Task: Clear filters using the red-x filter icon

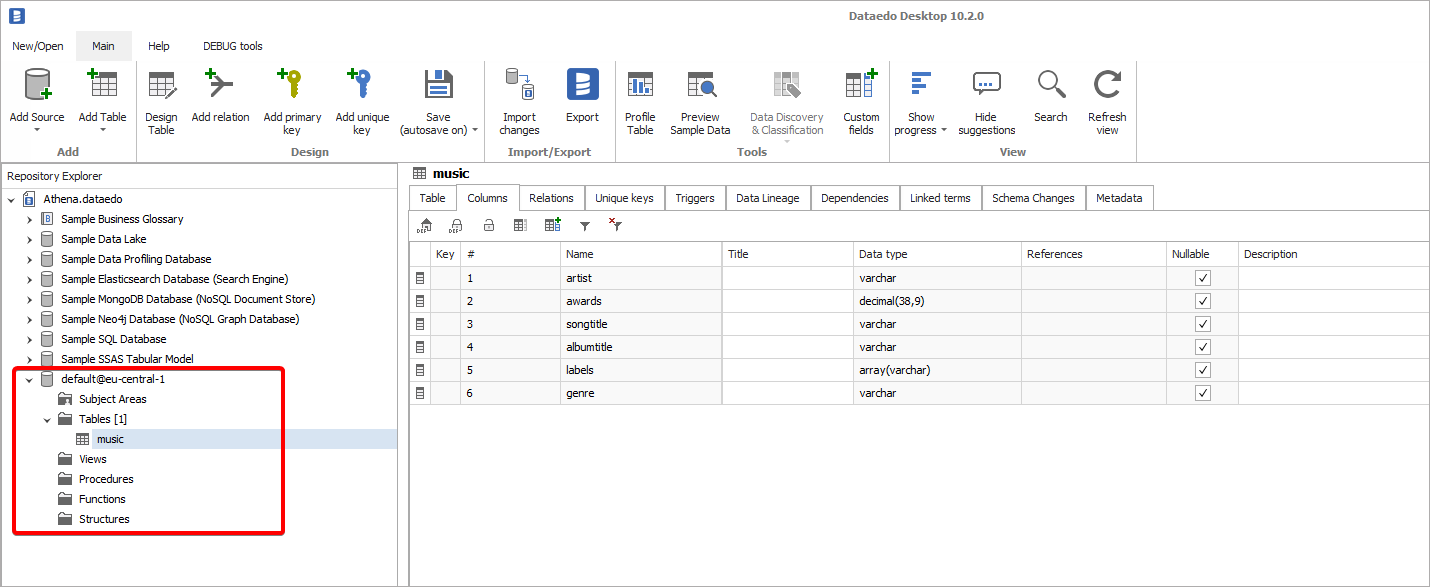Action: (x=614, y=225)
